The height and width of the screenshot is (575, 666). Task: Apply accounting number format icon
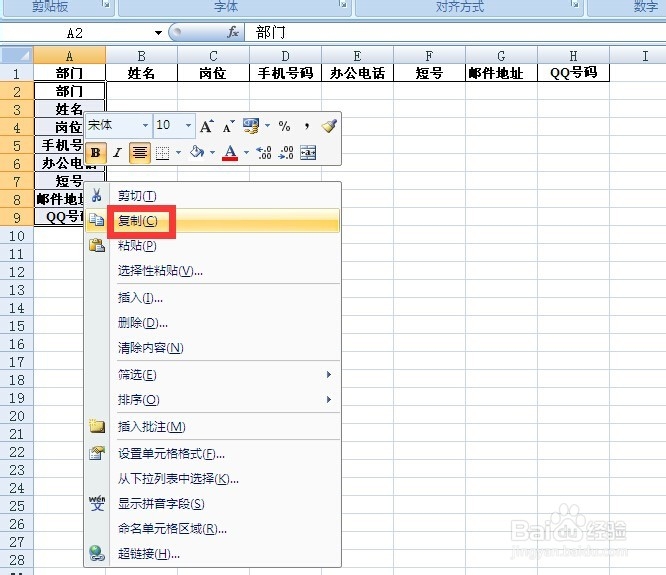(251, 126)
